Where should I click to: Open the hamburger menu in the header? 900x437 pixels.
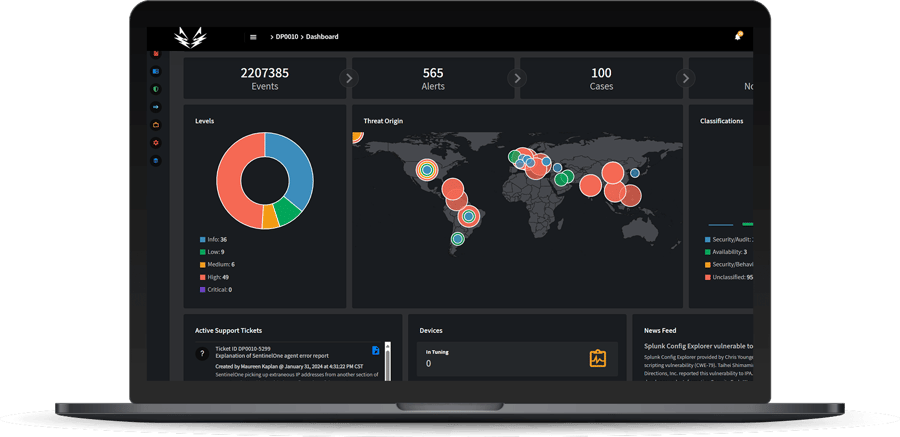(x=253, y=37)
